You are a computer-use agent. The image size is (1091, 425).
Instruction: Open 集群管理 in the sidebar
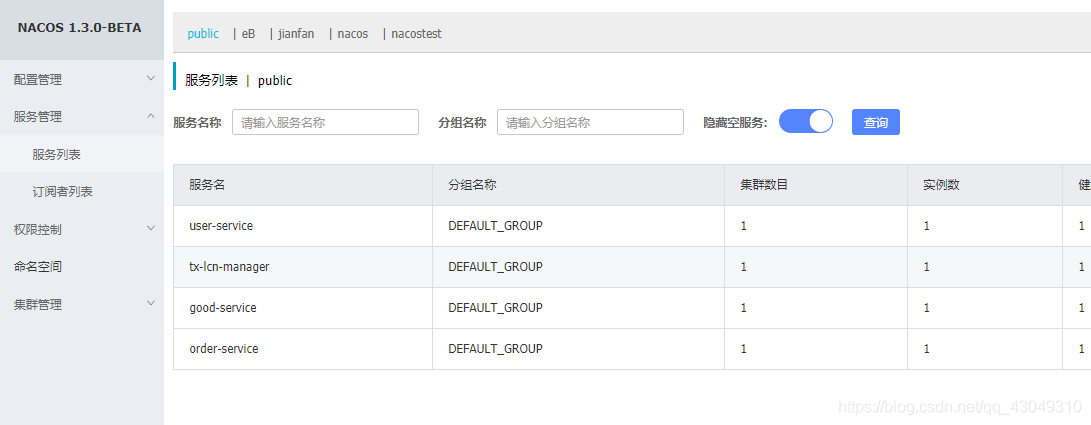pyautogui.click(x=38, y=304)
